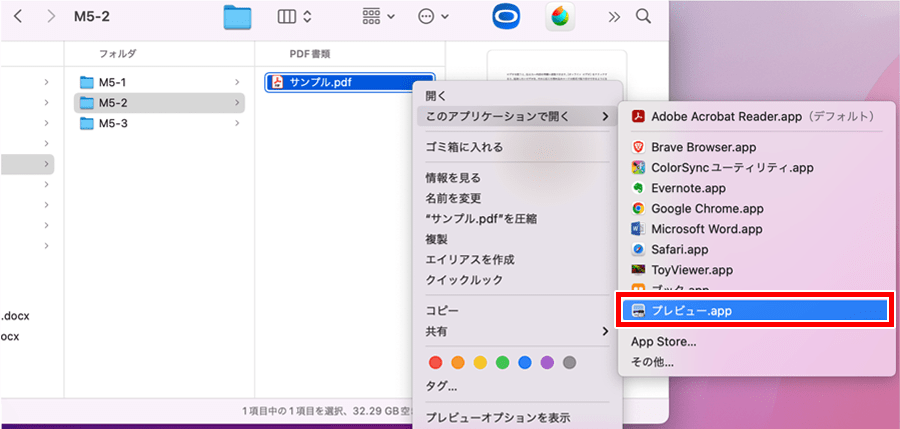Choose その他... in the submenu

tap(756, 362)
